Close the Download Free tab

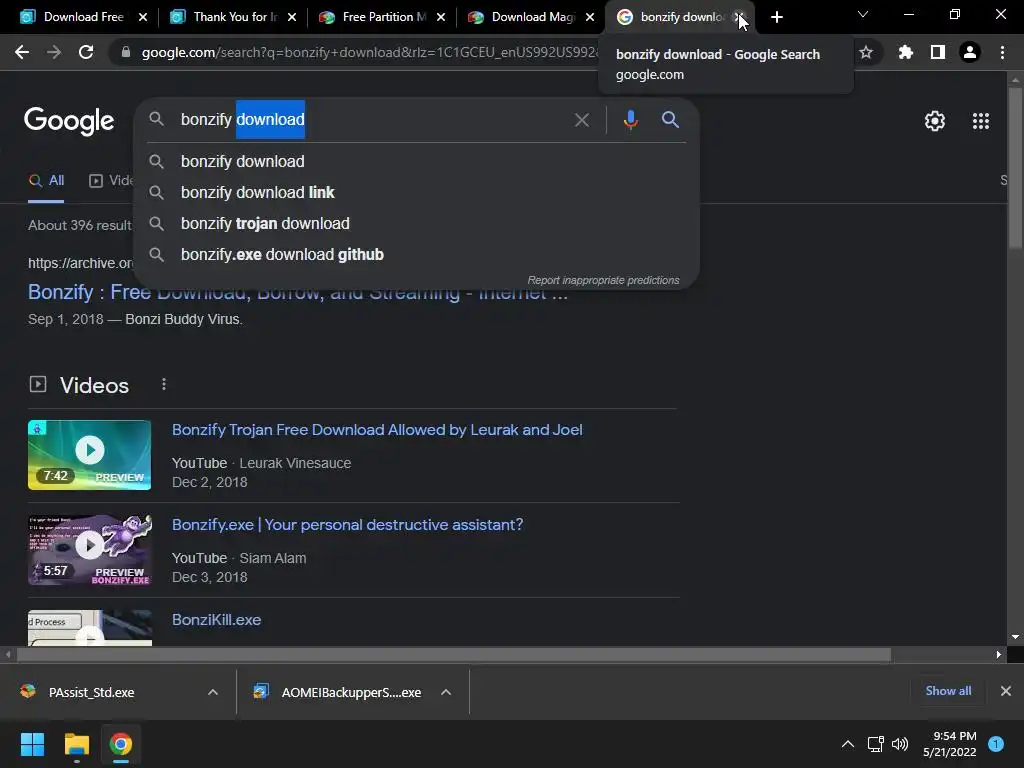(x=143, y=18)
